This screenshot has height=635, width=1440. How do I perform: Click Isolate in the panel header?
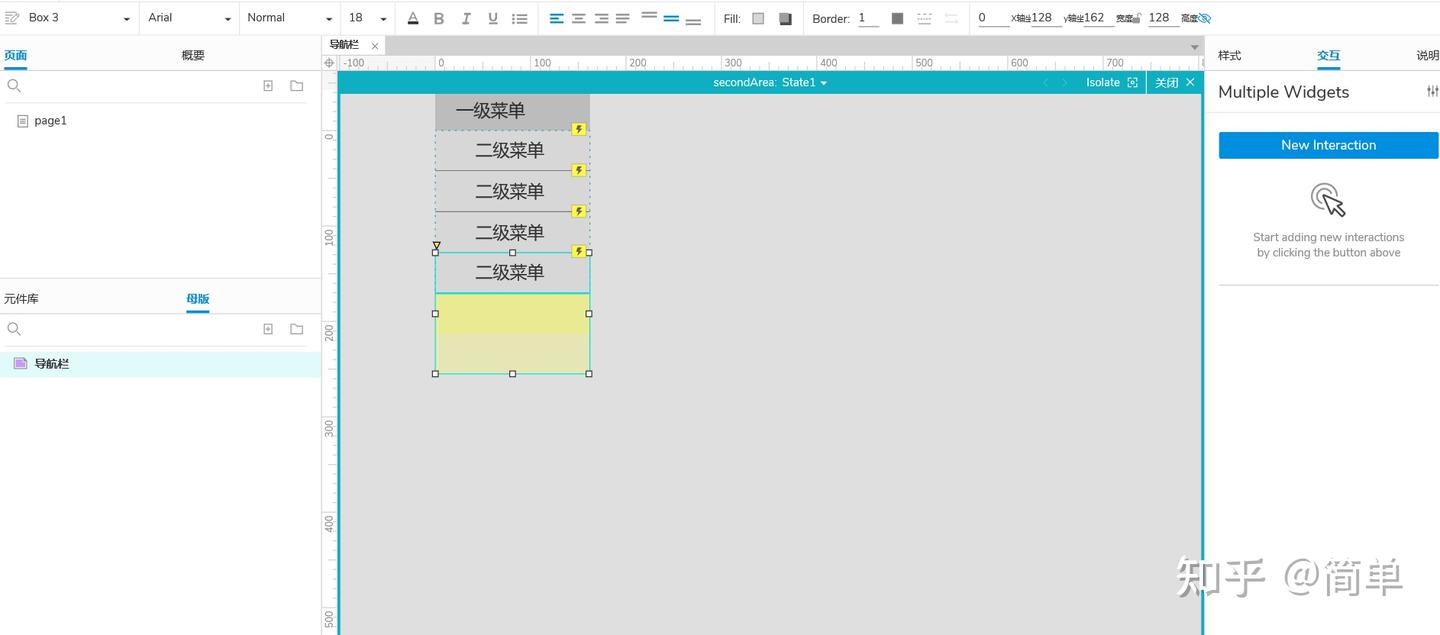1103,82
